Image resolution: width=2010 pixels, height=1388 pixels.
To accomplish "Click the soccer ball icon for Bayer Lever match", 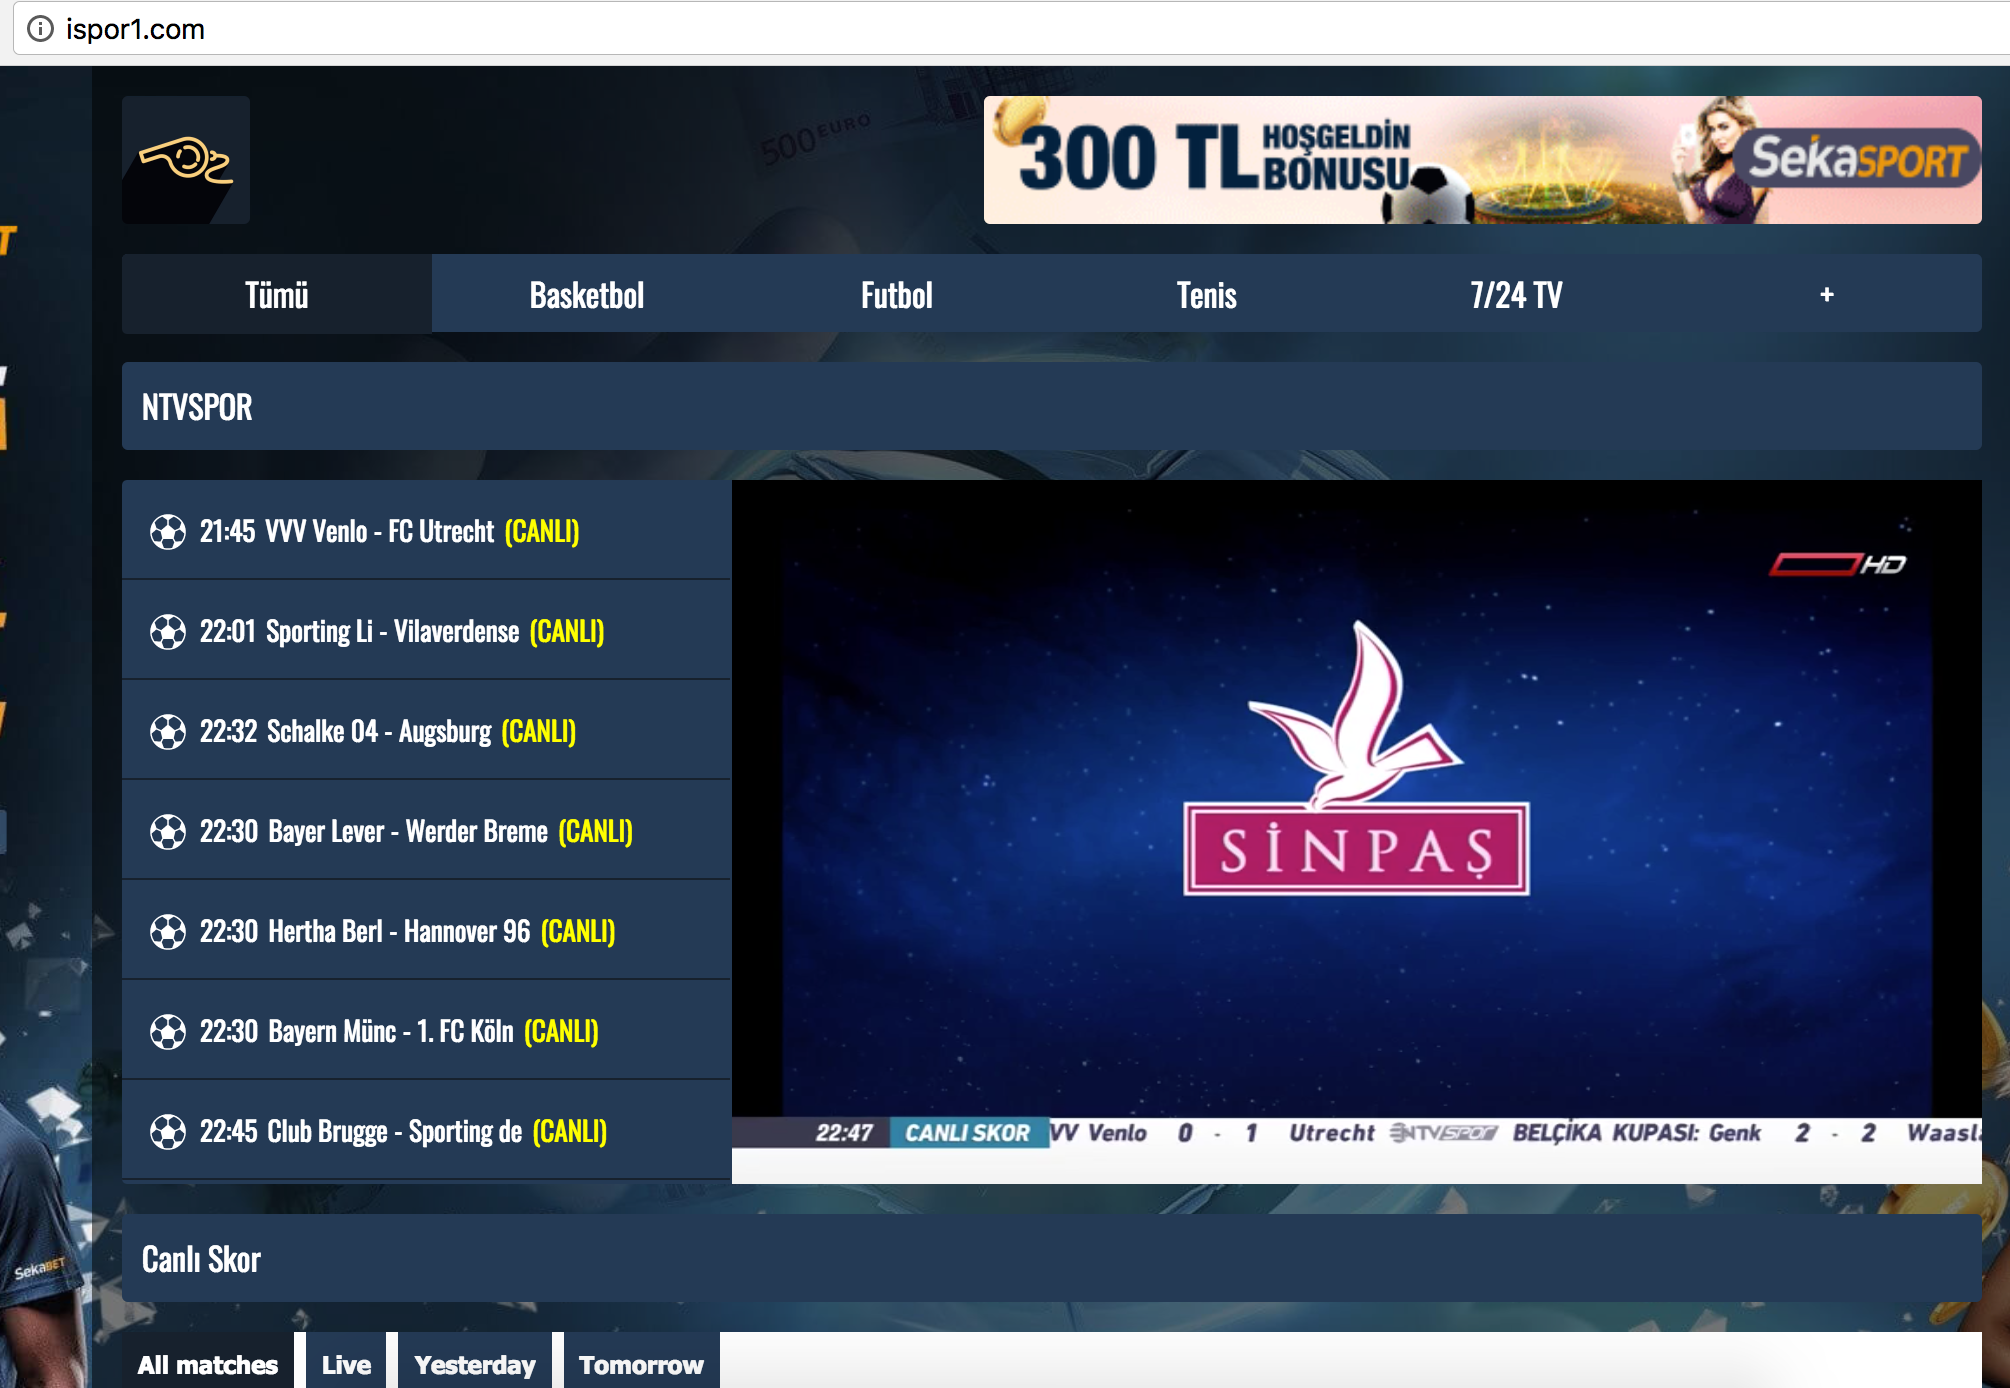I will pos(168,832).
